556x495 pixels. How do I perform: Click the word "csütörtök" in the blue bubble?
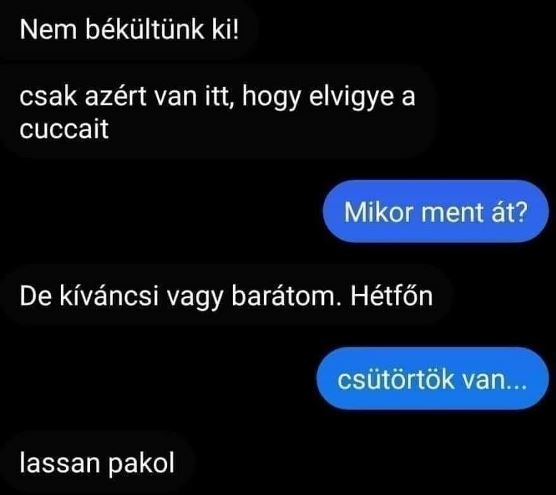(x=396, y=379)
